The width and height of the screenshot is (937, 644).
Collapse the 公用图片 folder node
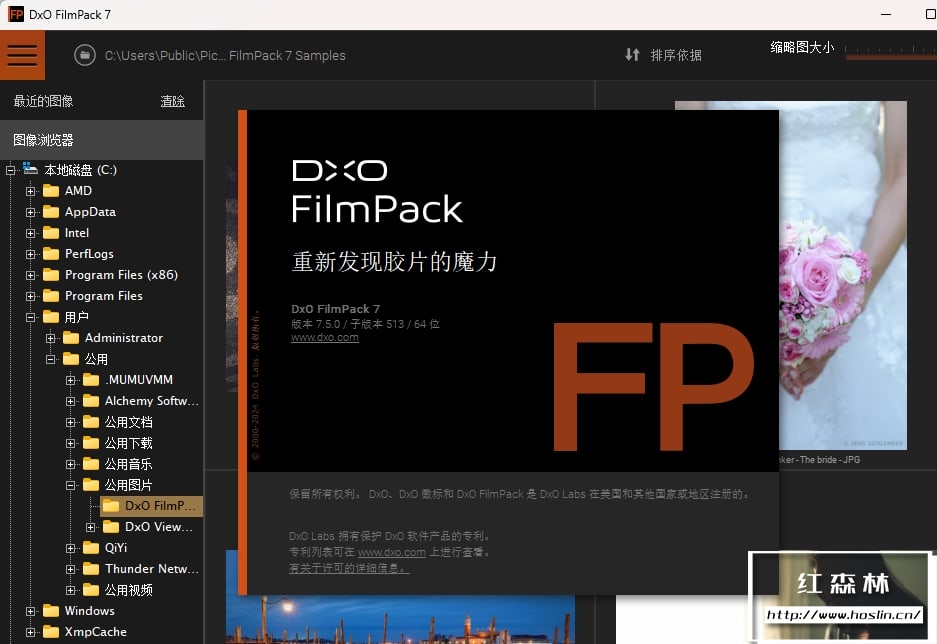click(x=71, y=485)
